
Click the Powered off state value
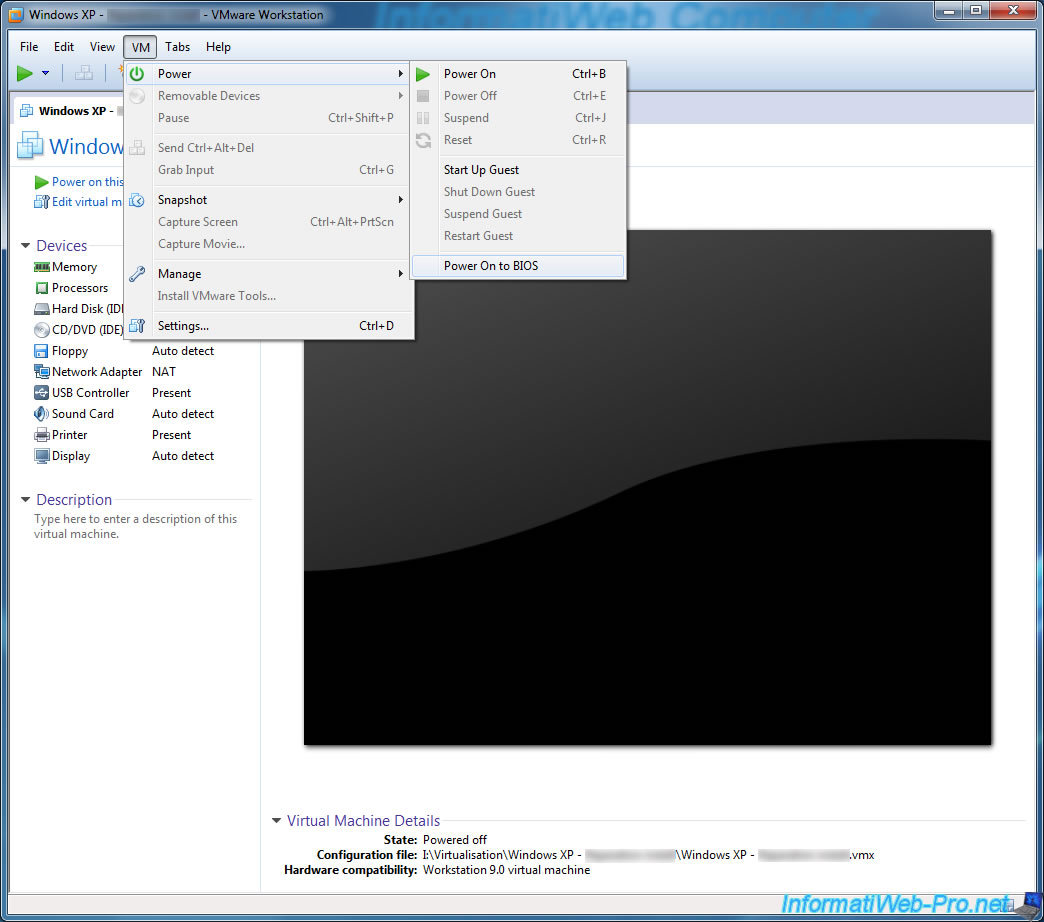(x=455, y=839)
